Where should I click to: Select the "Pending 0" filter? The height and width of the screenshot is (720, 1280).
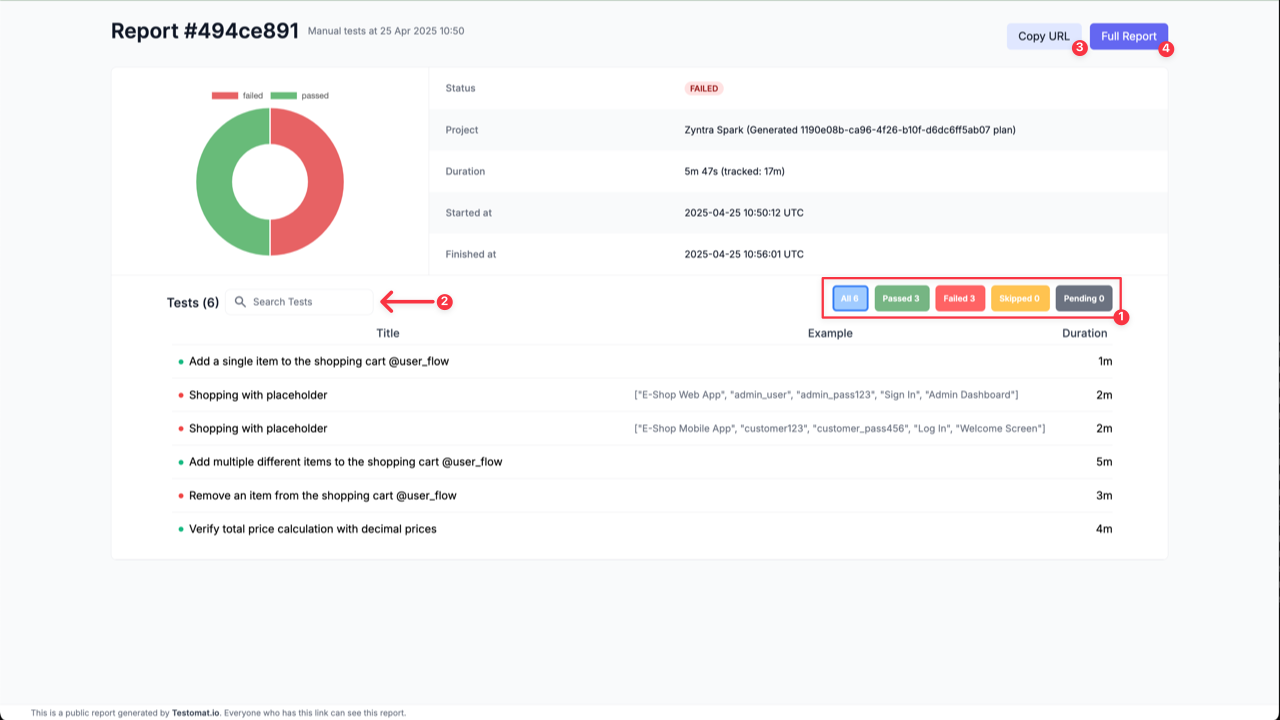coord(1083,297)
